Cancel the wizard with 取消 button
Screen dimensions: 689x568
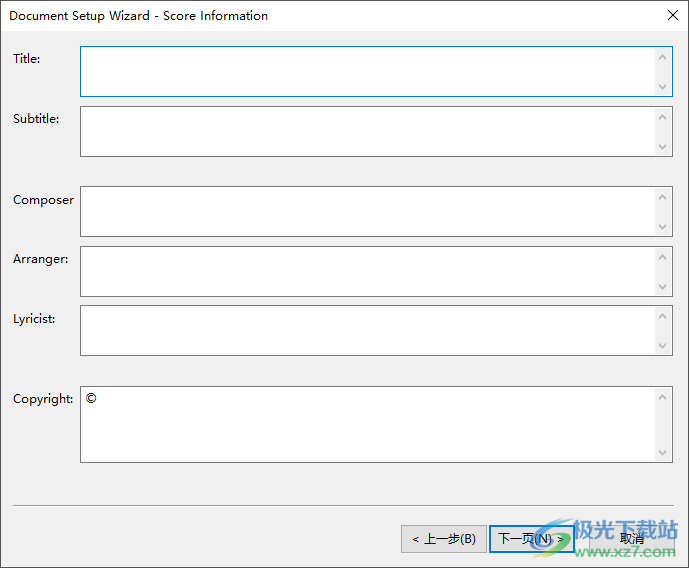[x=632, y=539]
